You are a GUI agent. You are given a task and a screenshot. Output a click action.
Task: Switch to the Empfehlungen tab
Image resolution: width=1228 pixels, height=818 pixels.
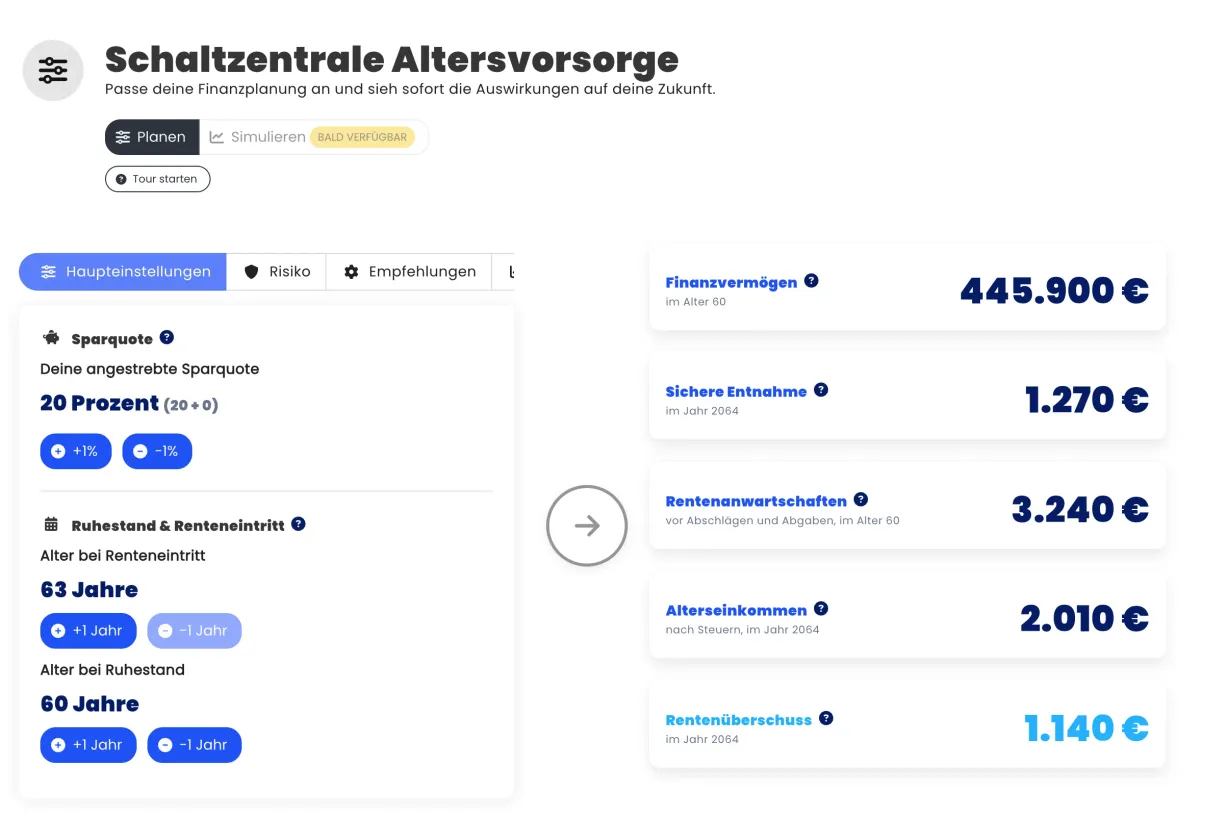tap(409, 271)
